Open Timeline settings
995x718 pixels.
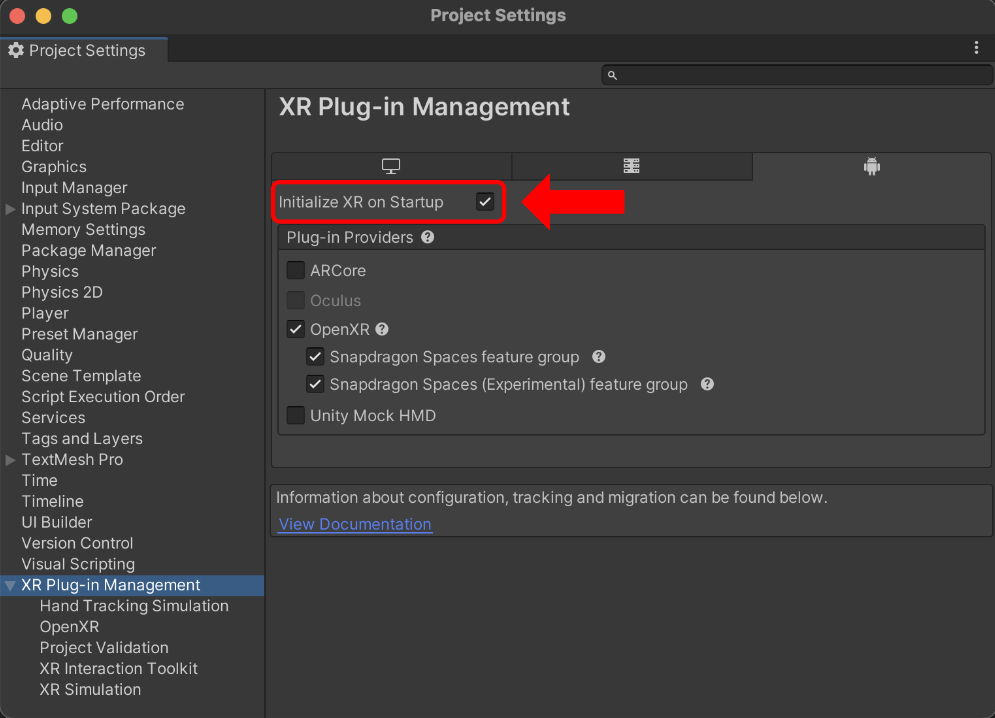(x=53, y=502)
